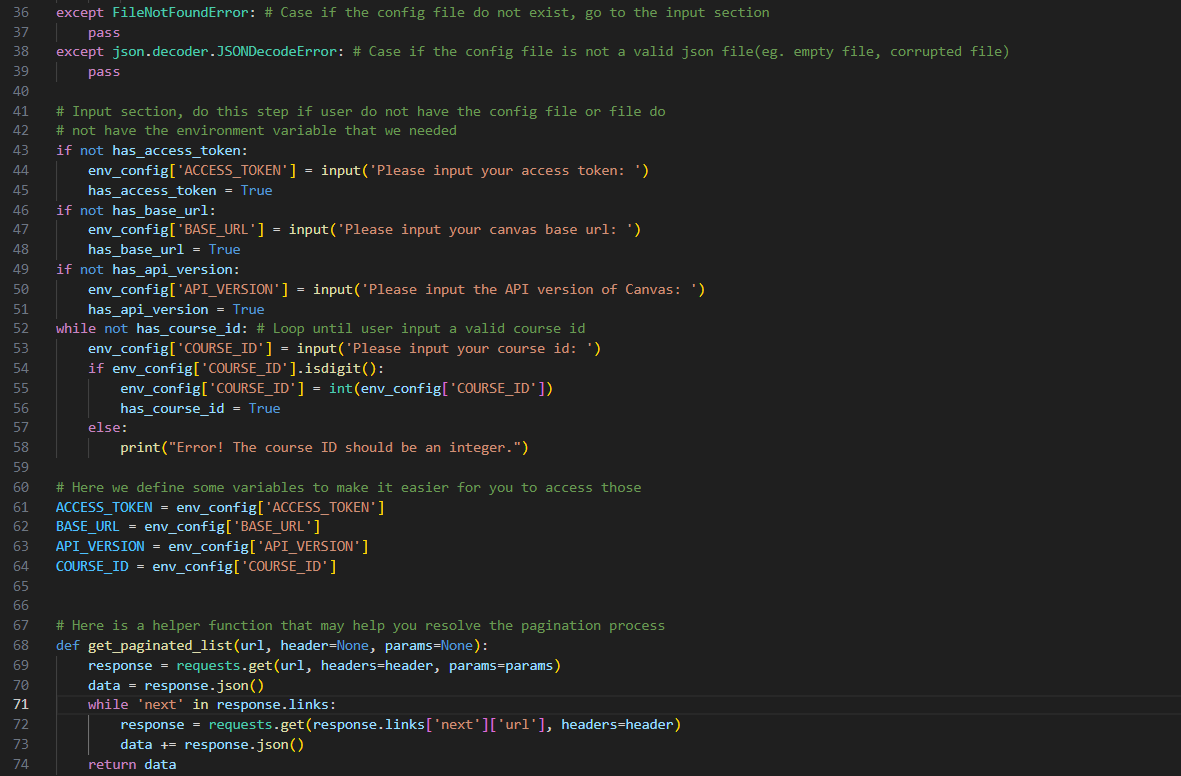Click the requests.get call on line 69

pos(226,665)
